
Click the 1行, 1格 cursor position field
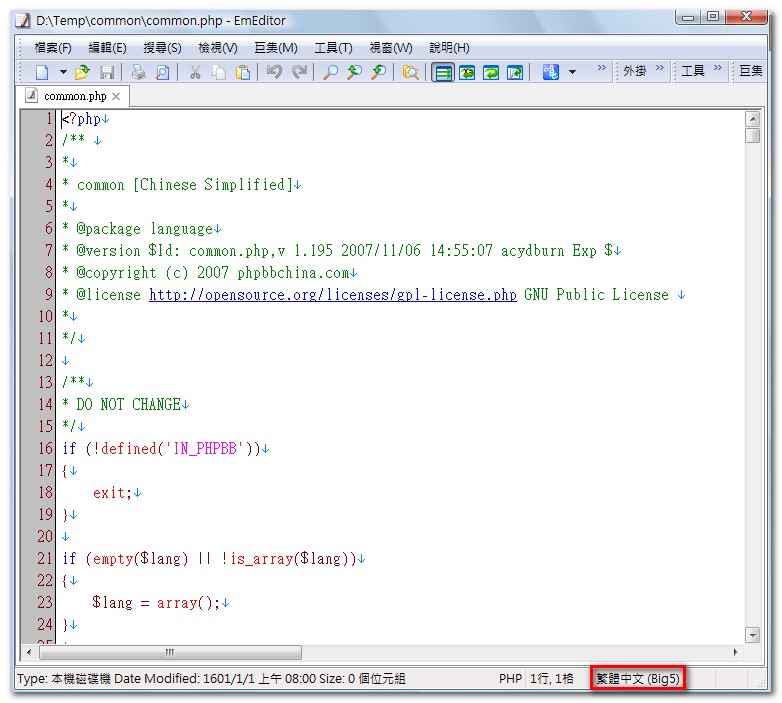[x=552, y=679]
